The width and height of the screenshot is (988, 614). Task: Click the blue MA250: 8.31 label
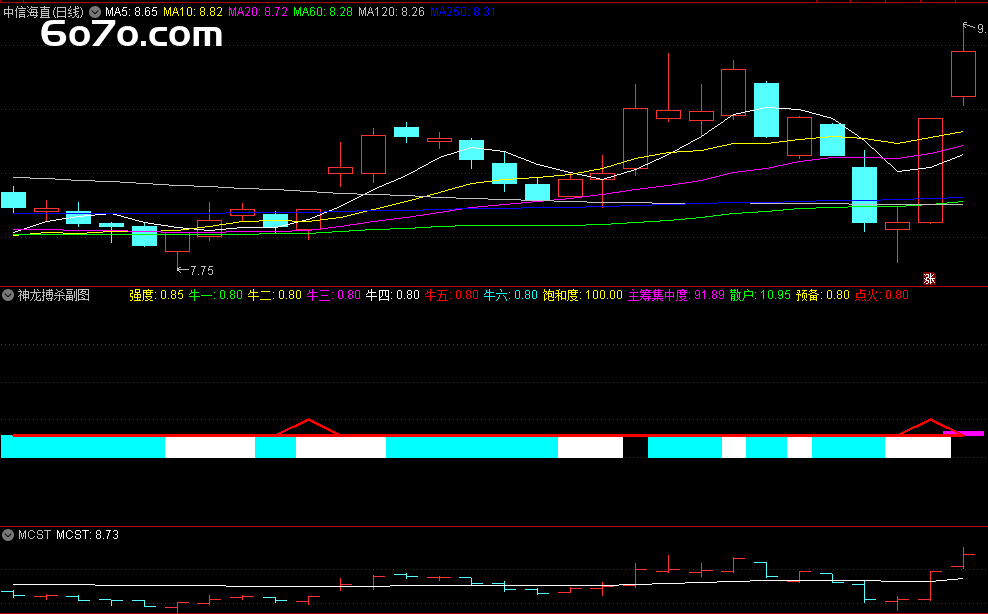[462, 12]
